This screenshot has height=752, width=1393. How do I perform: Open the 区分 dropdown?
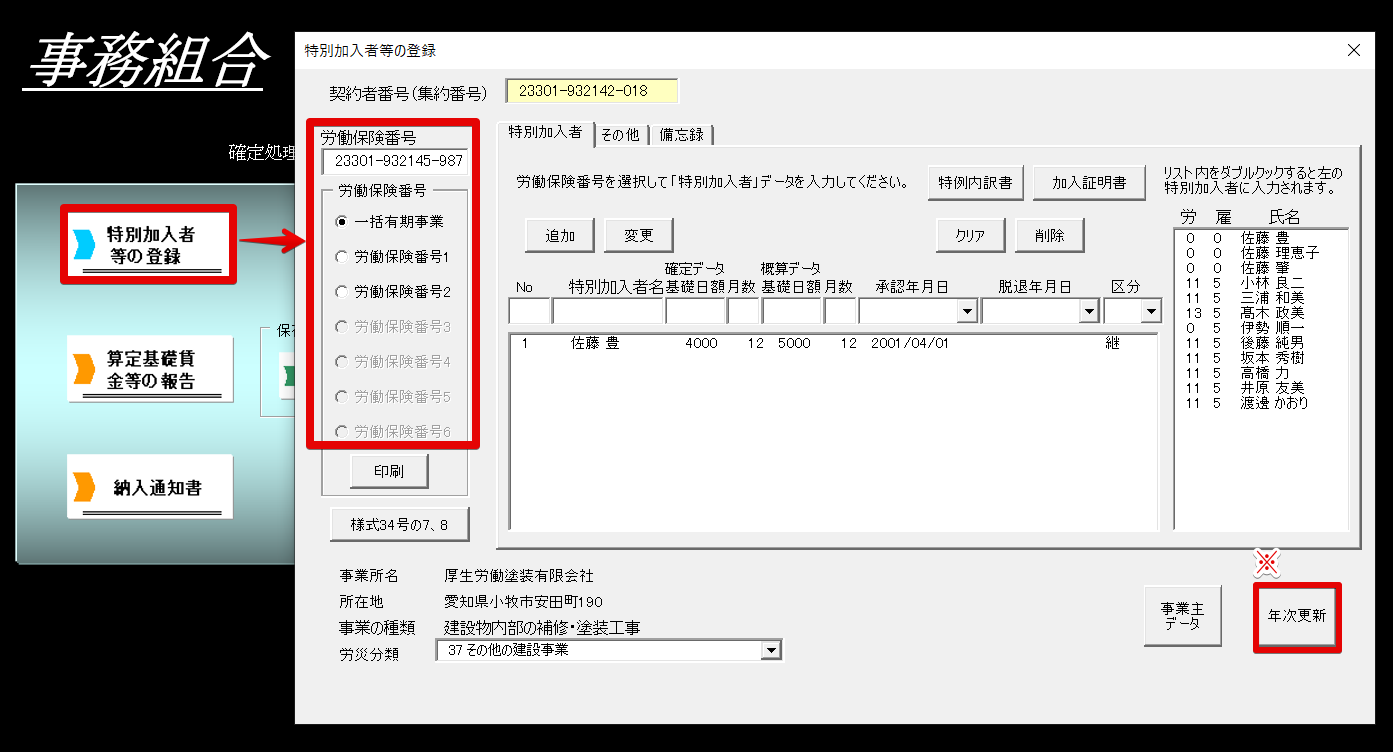[x=1152, y=312]
